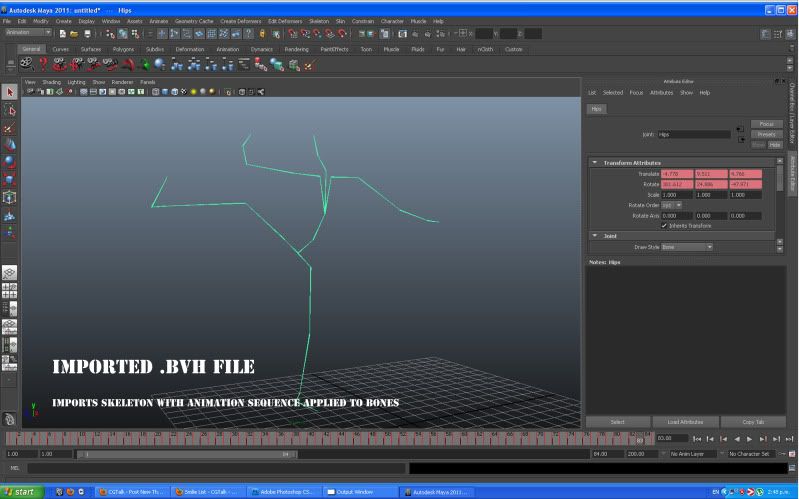This screenshot has height=499, width=799.
Task: Click the time range slider bar
Action: click(x=186, y=454)
